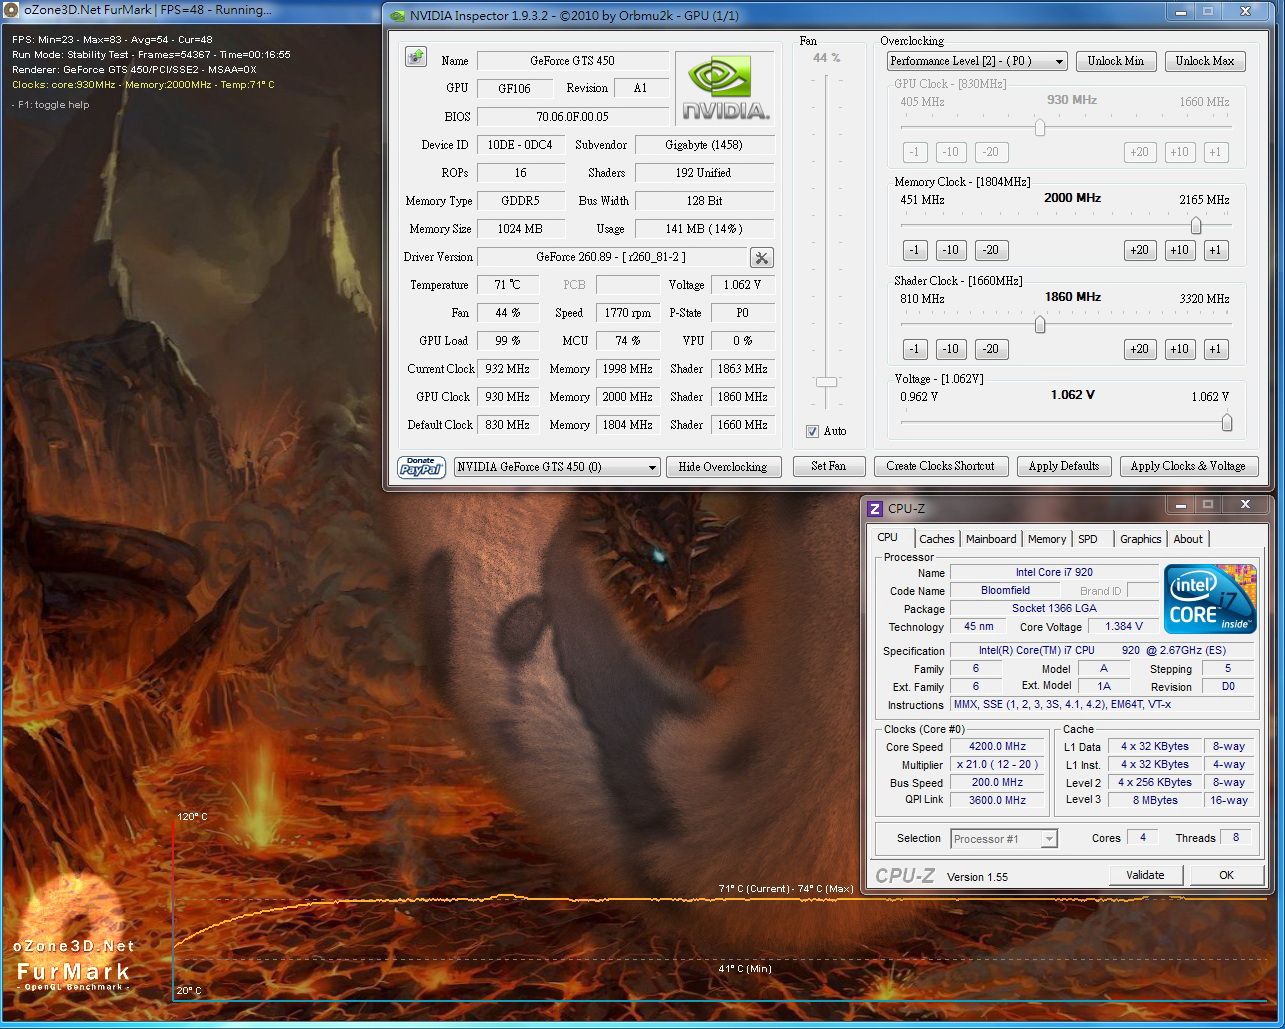Click the Set Fan button
The image size is (1285, 1029).
tap(829, 466)
